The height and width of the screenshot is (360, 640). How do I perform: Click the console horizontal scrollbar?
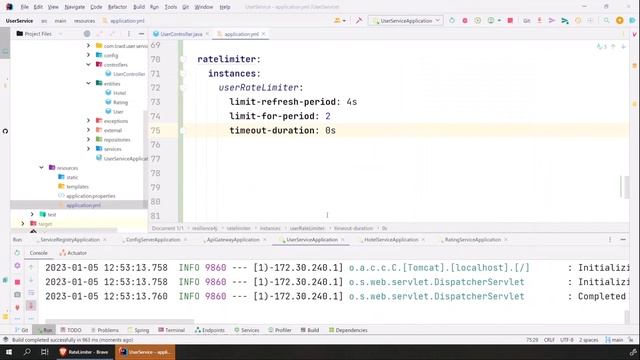coord(120,321)
